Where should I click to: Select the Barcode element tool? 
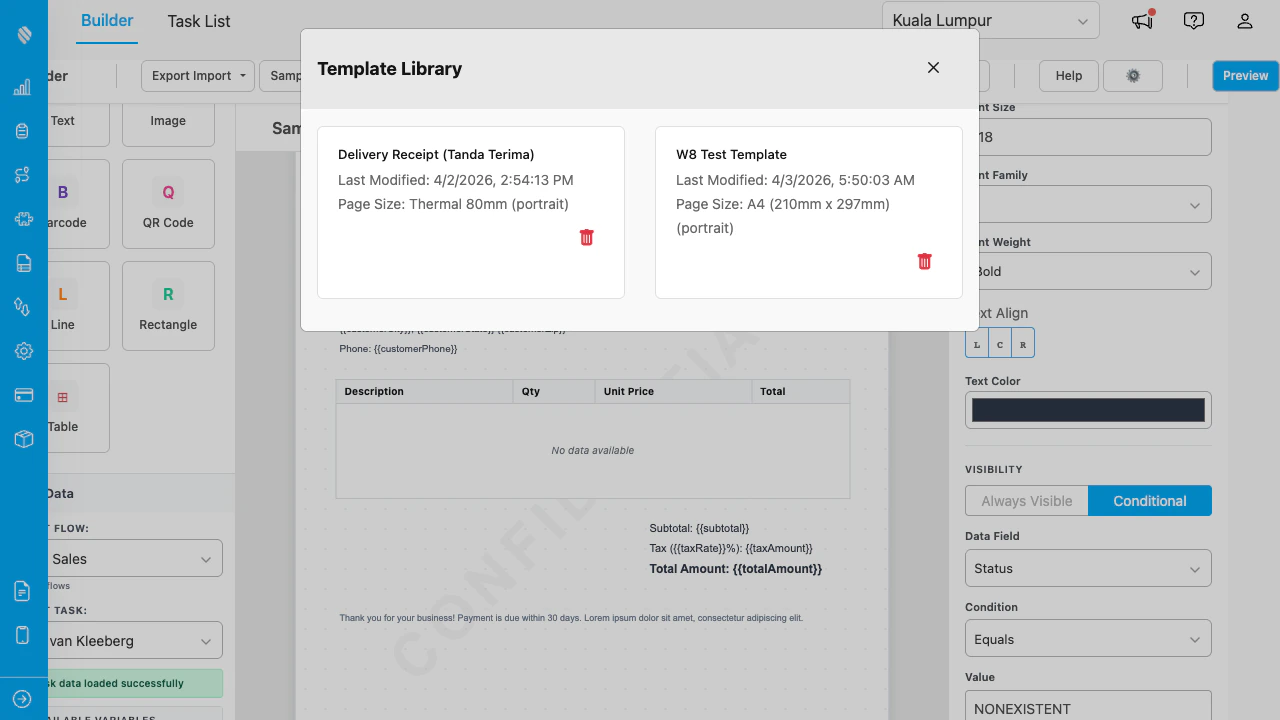[x=64, y=204]
